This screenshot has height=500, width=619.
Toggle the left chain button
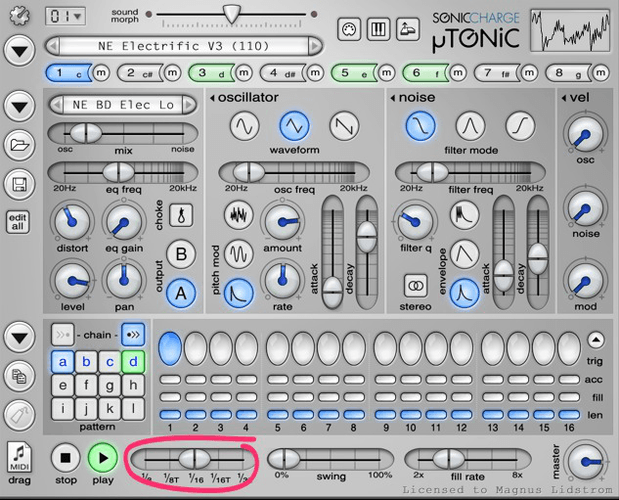click(x=63, y=335)
